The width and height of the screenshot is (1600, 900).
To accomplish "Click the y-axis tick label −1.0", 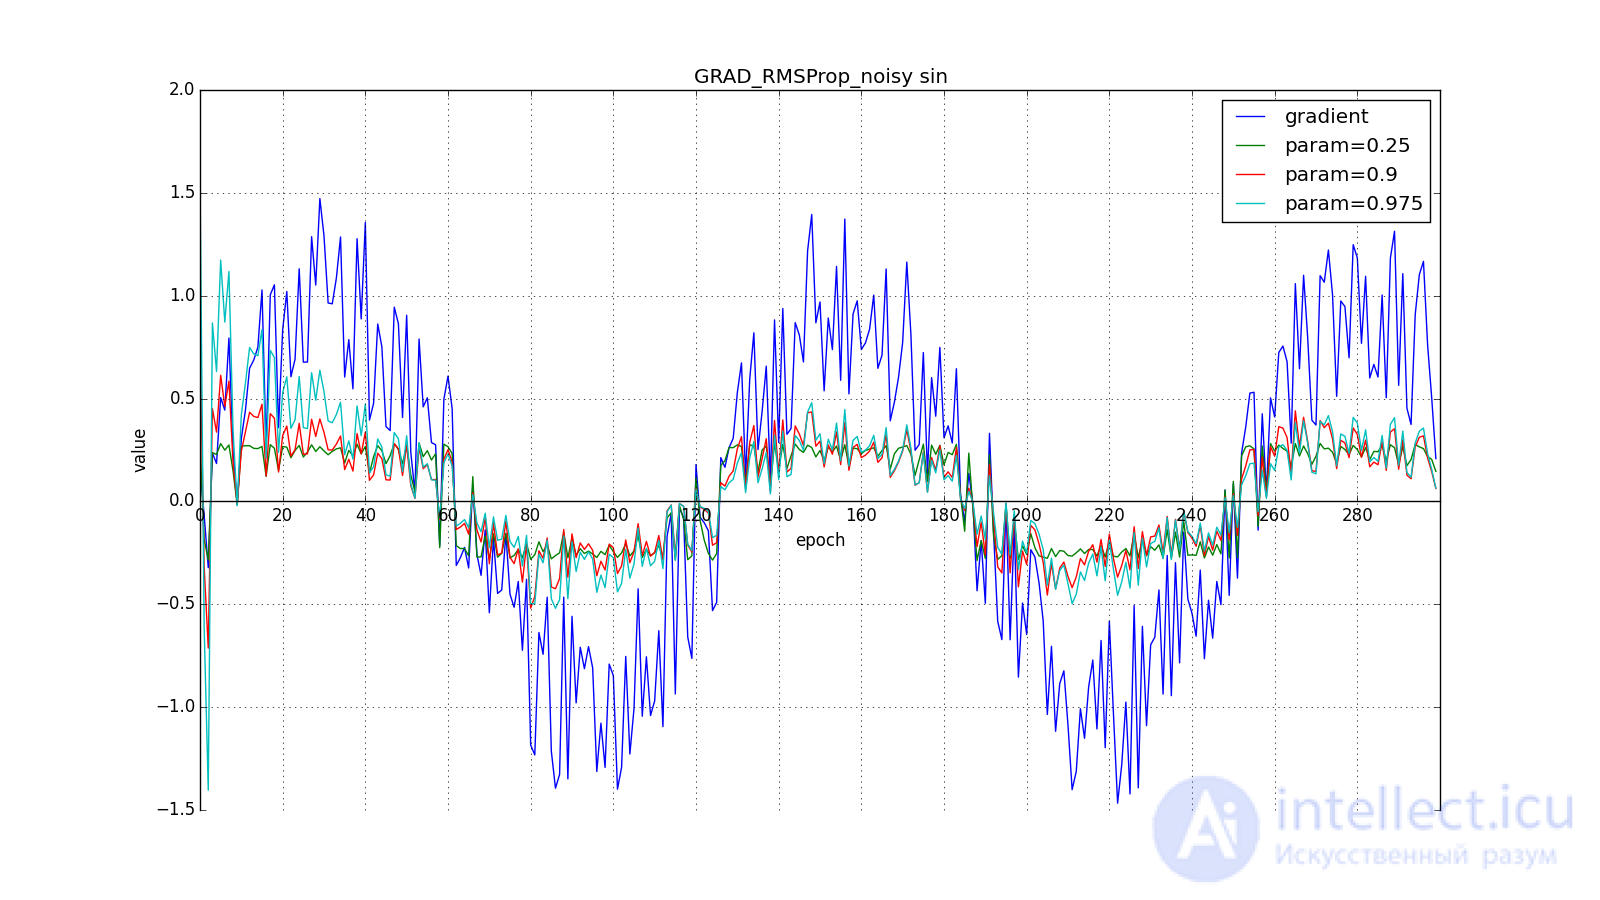I will tap(175, 706).
